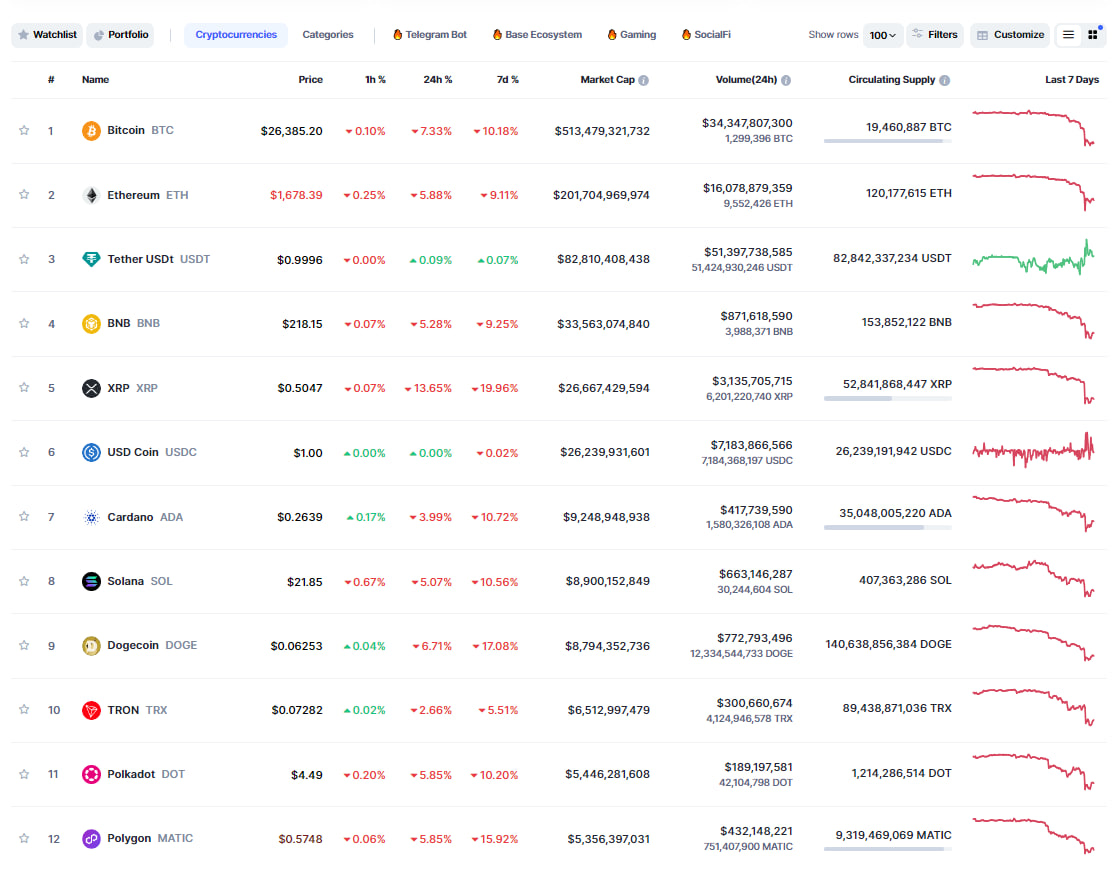The height and width of the screenshot is (869, 1119).
Task: Open Base Ecosystem trending tab
Action: point(537,34)
